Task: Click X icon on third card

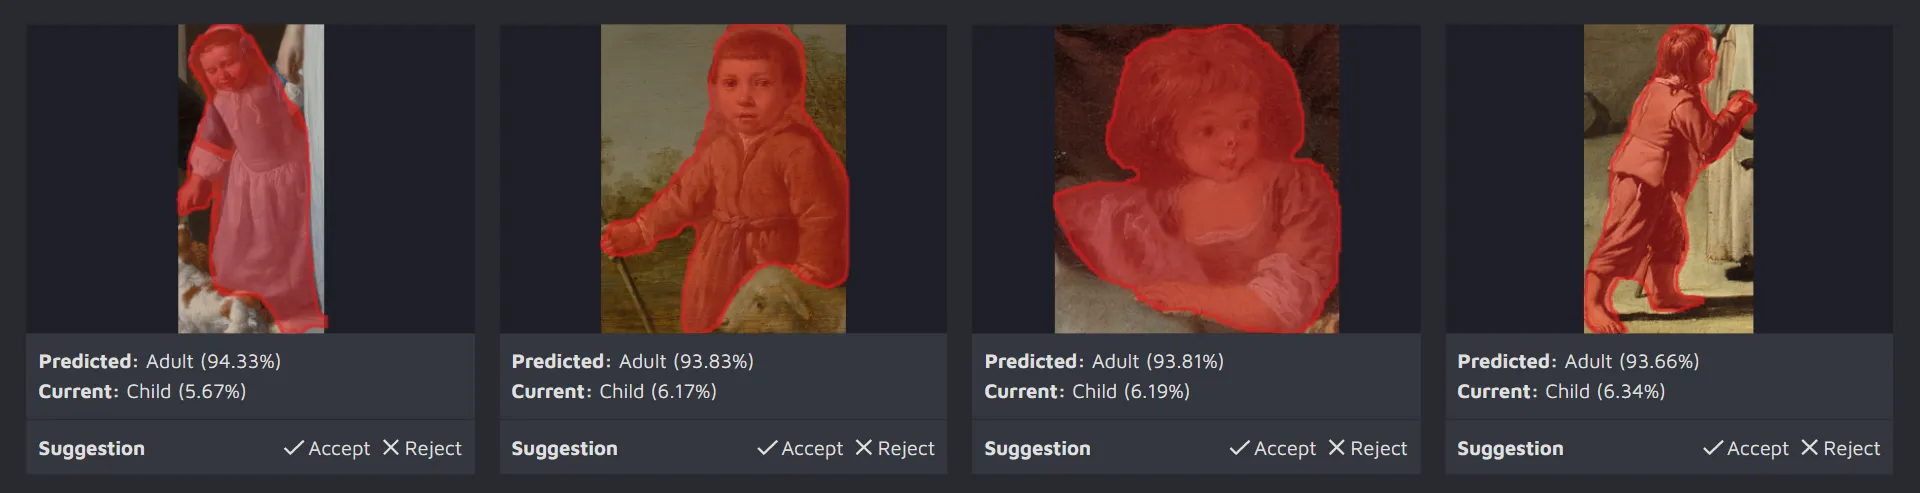Action: (x=1337, y=448)
